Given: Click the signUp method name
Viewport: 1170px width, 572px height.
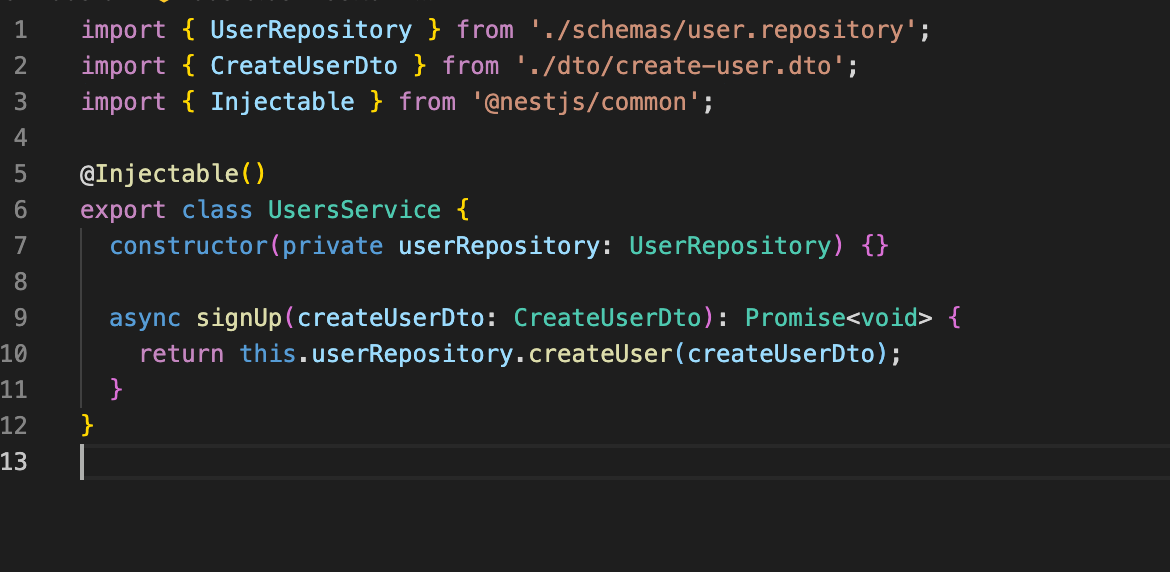Looking at the screenshot, I should pyautogui.click(x=239, y=318).
